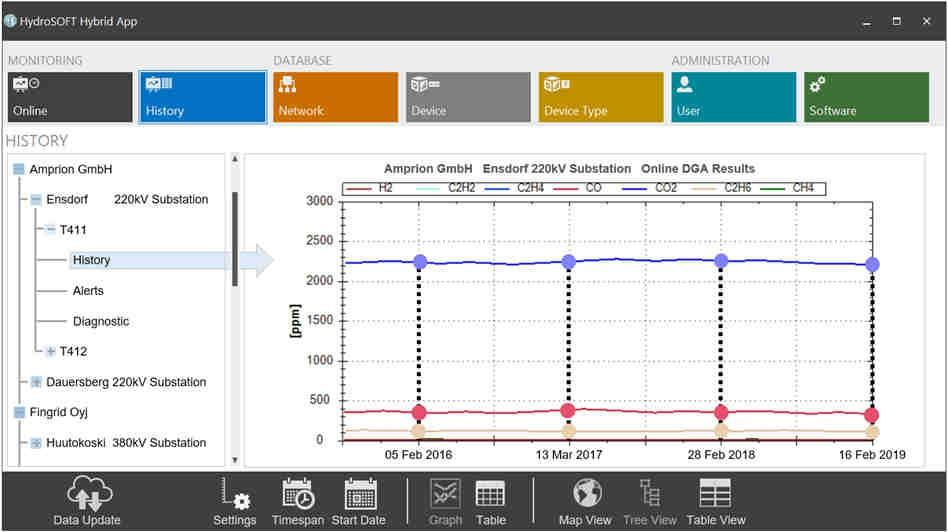Click the tree panel scrollbar thumb
This screenshot has height=532, width=948.
pyautogui.click(x=235, y=239)
